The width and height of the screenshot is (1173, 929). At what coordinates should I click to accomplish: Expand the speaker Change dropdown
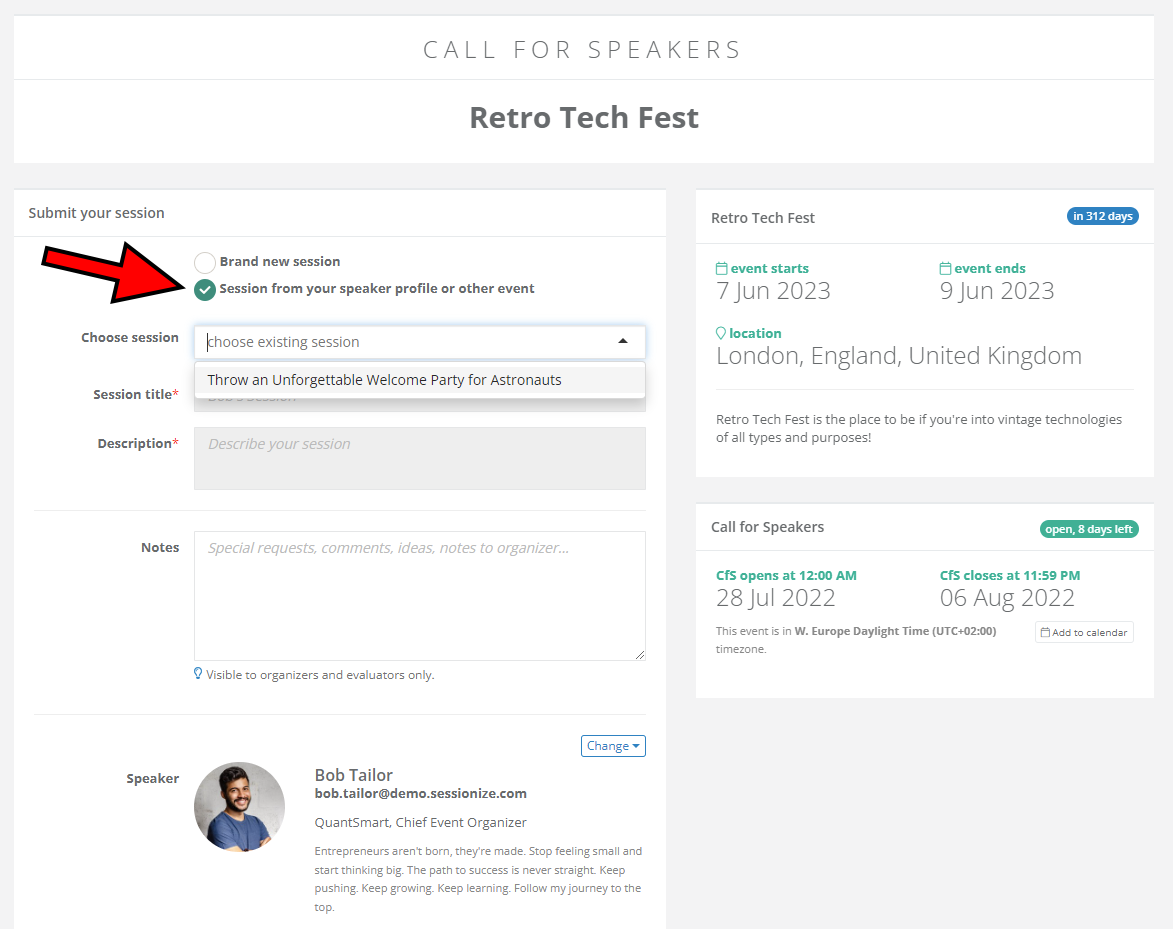[x=613, y=746]
